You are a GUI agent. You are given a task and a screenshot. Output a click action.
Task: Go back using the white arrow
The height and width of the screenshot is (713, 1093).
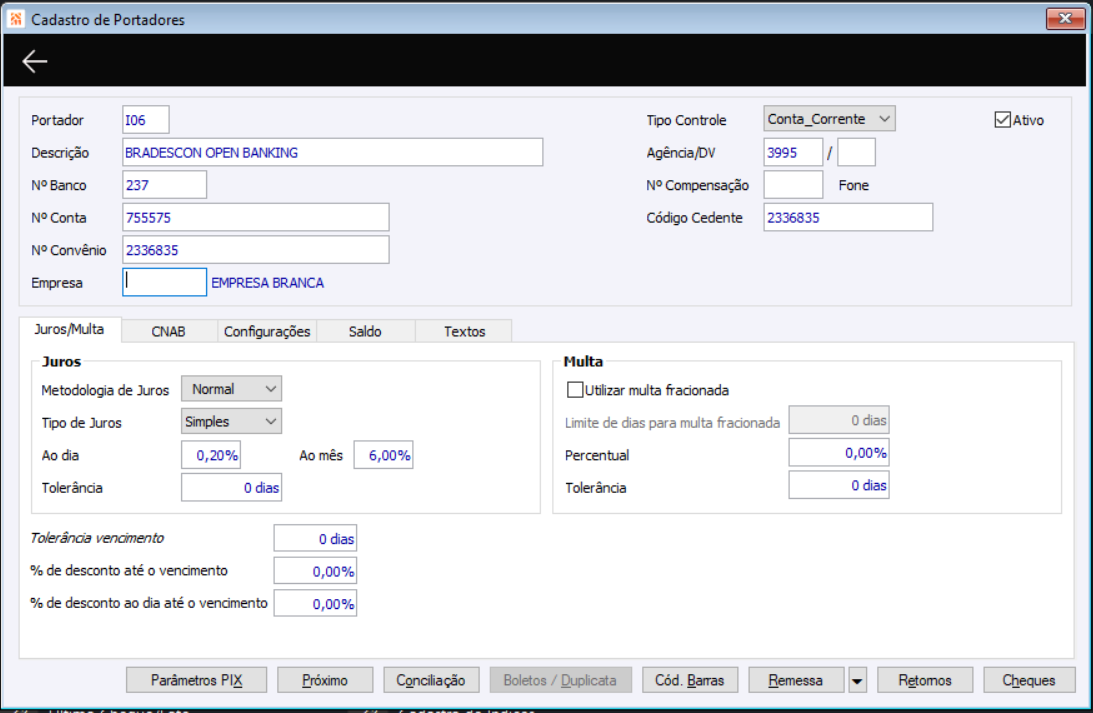(34, 61)
